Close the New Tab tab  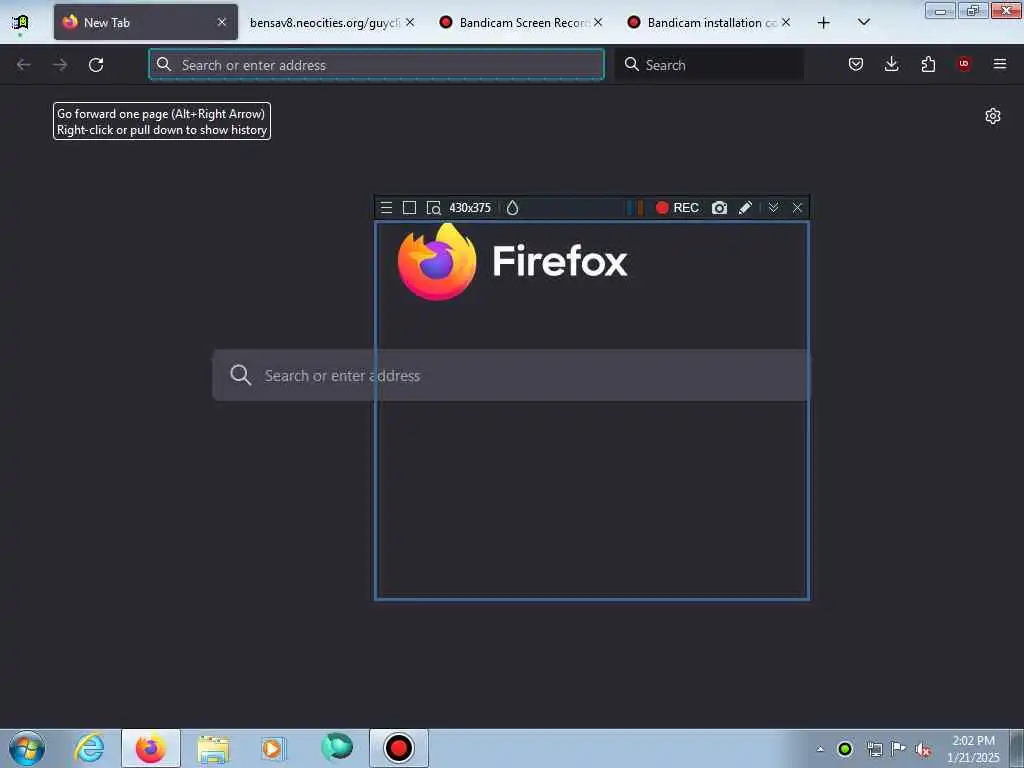point(222,22)
